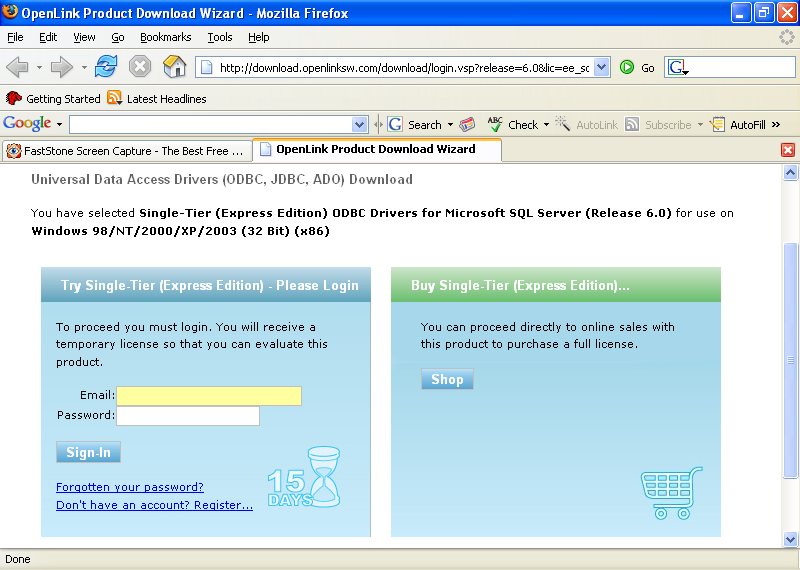The width and height of the screenshot is (800, 570).
Task: Open the Getting Started bookmark
Action: point(53,98)
